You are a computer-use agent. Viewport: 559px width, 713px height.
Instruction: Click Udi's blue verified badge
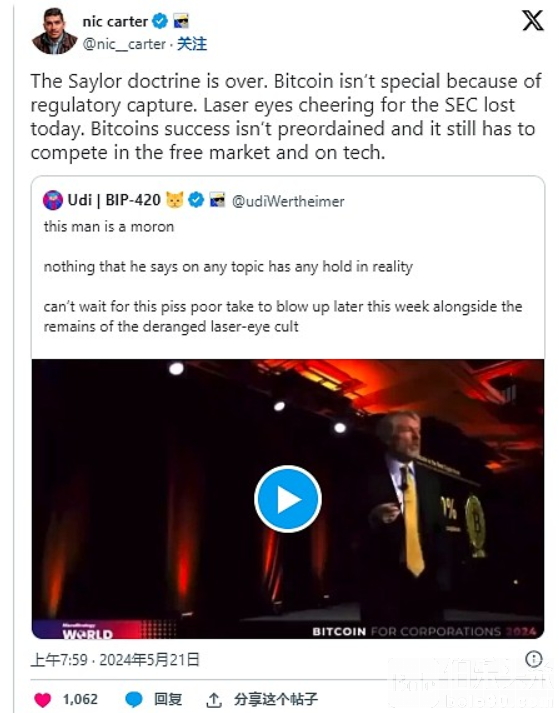coord(196,200)
